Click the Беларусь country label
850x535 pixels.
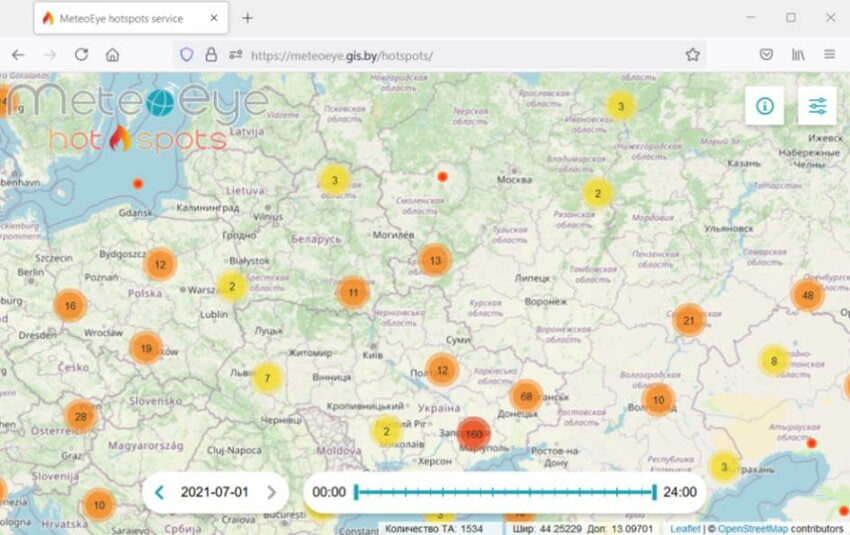[317, 239]
